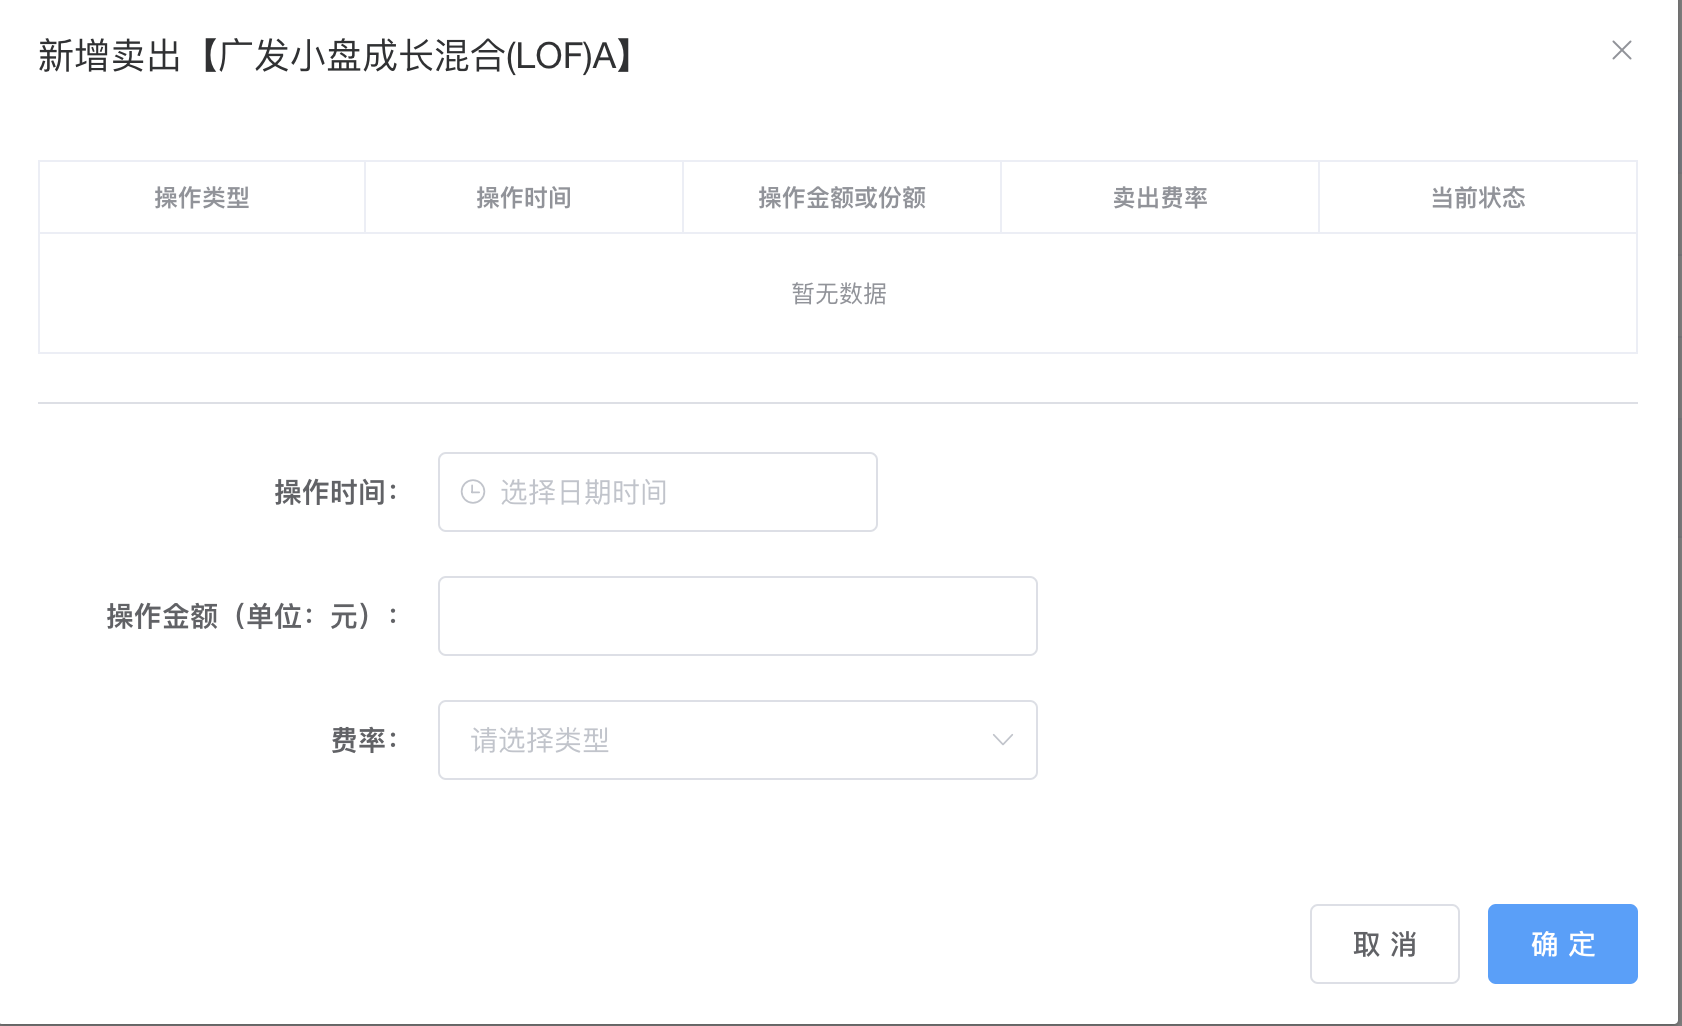Confirm with the blue 确定 button
Image resolution: width=1682 pixels, height=1026 pixels.
pos(1563,944)
